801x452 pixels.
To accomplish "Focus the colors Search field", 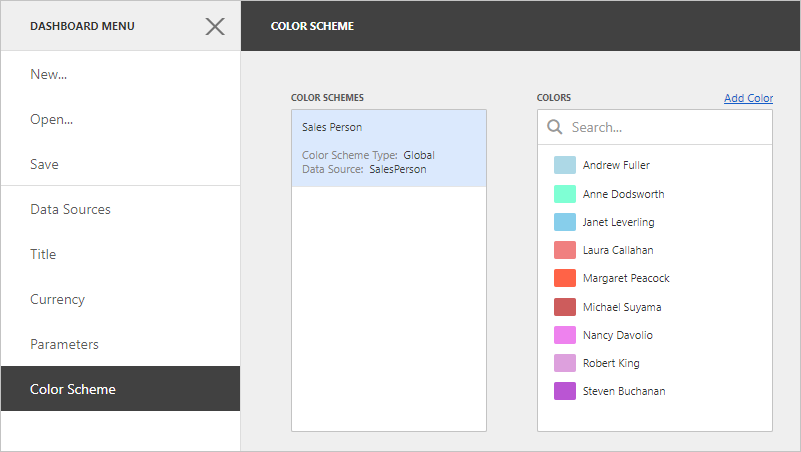I will 655,127.
